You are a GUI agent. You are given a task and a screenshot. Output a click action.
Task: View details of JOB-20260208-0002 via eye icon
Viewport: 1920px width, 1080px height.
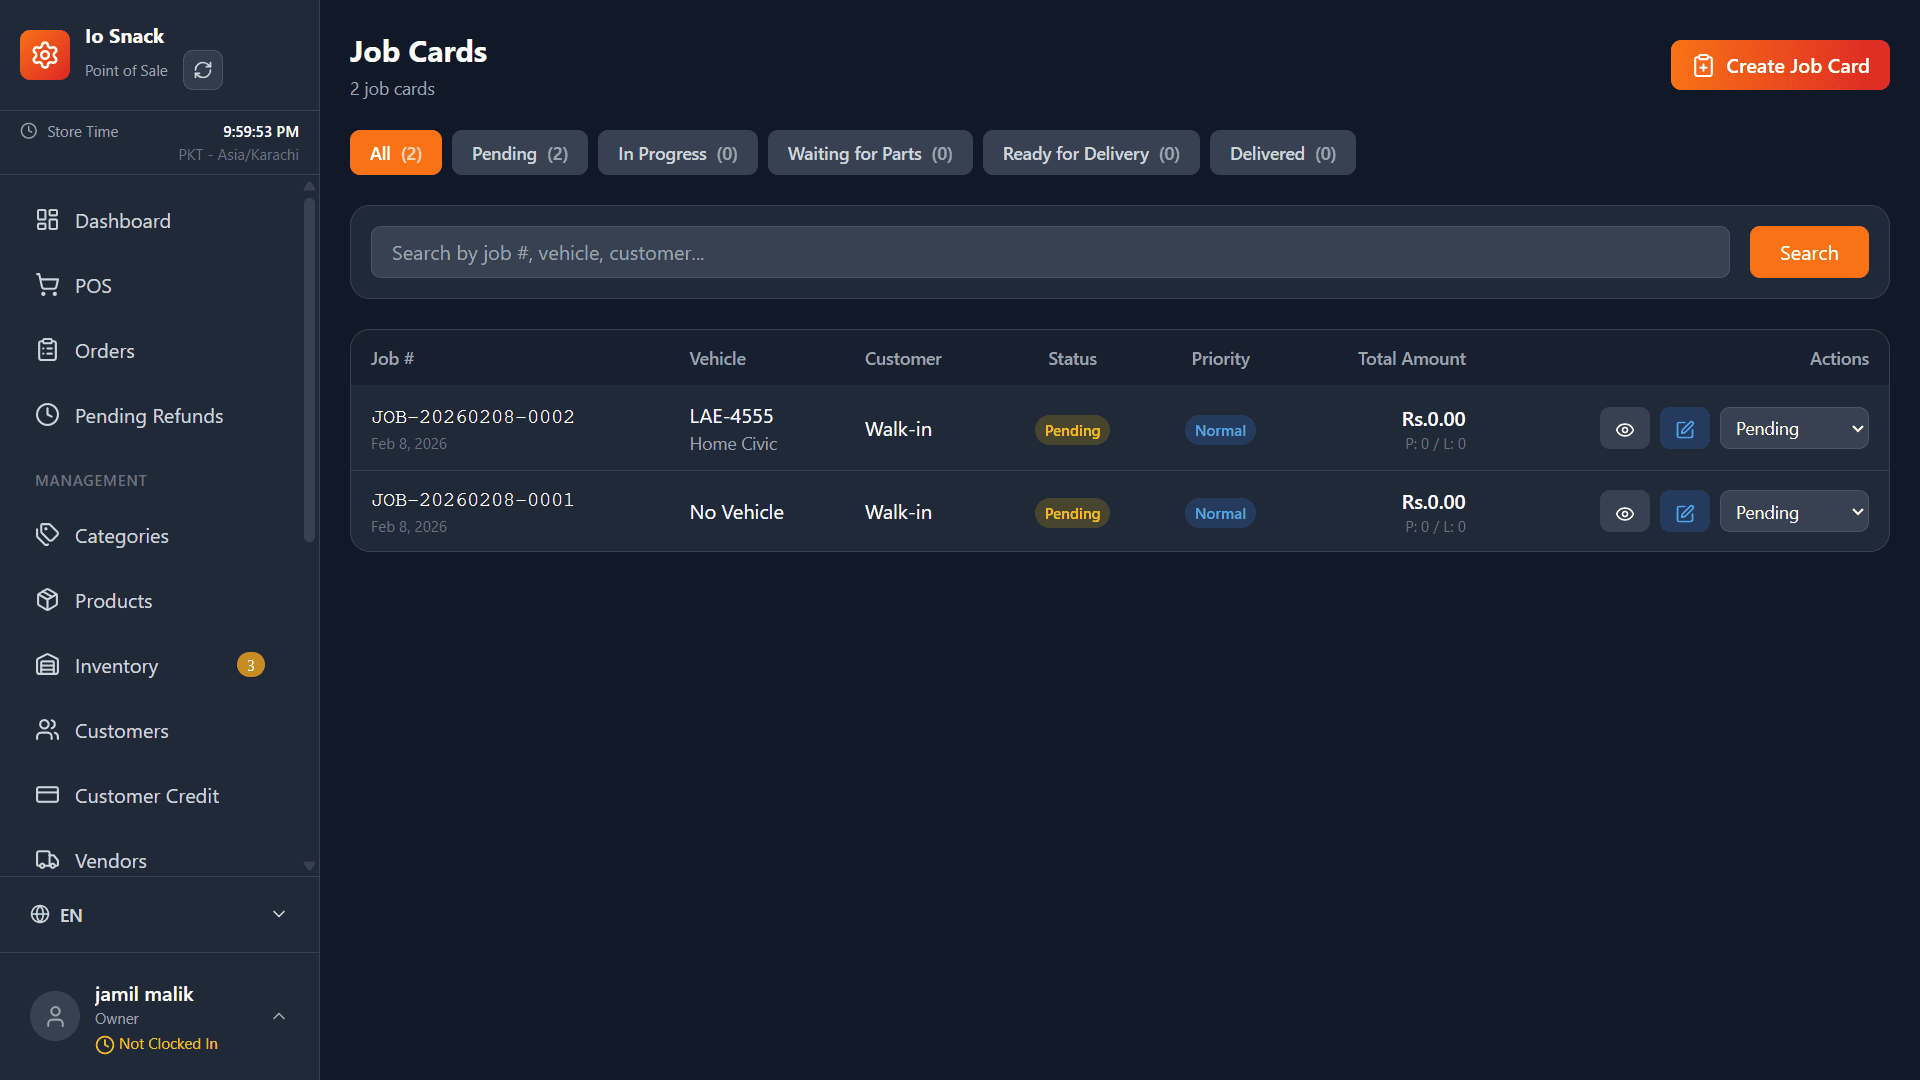point(1624,428)
